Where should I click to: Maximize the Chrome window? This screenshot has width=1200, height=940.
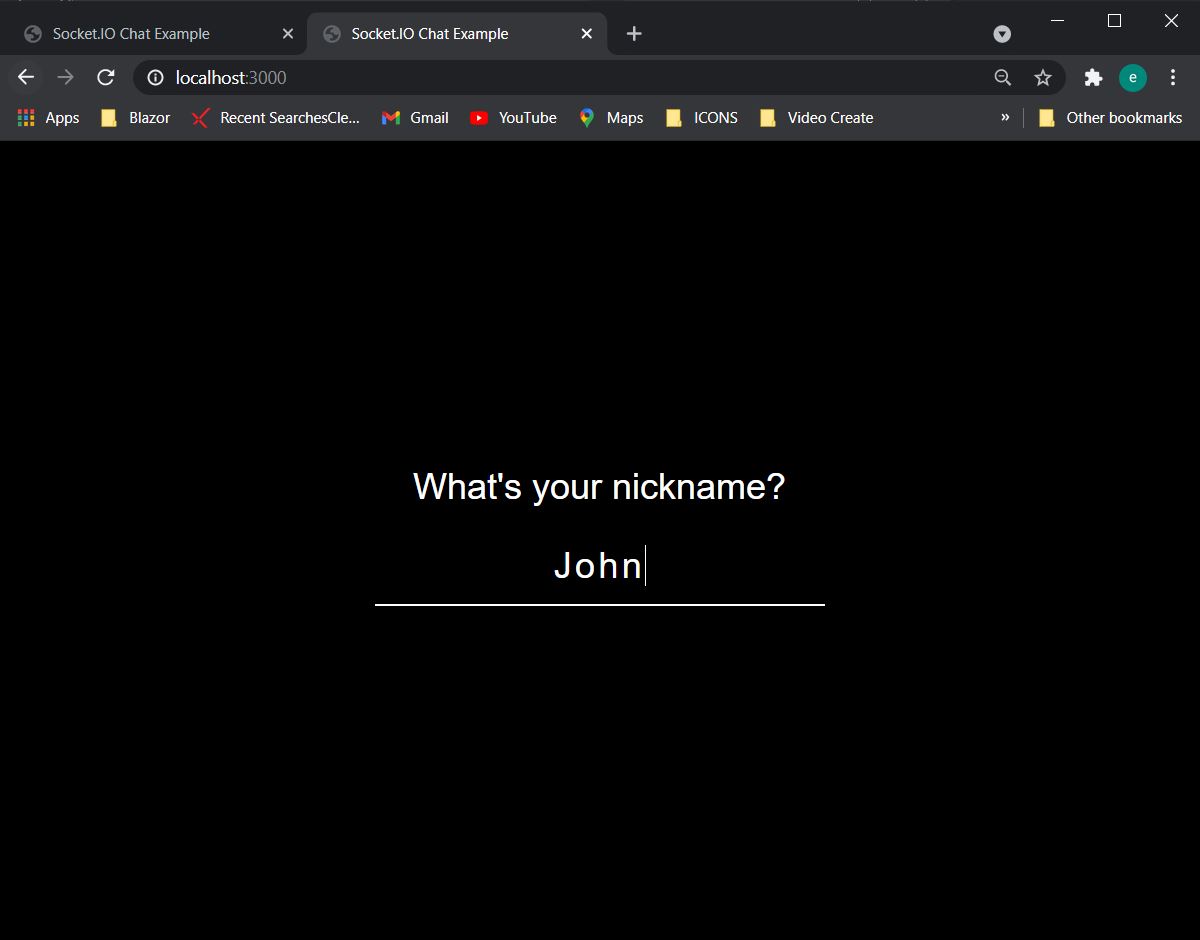click(1115, 20)
